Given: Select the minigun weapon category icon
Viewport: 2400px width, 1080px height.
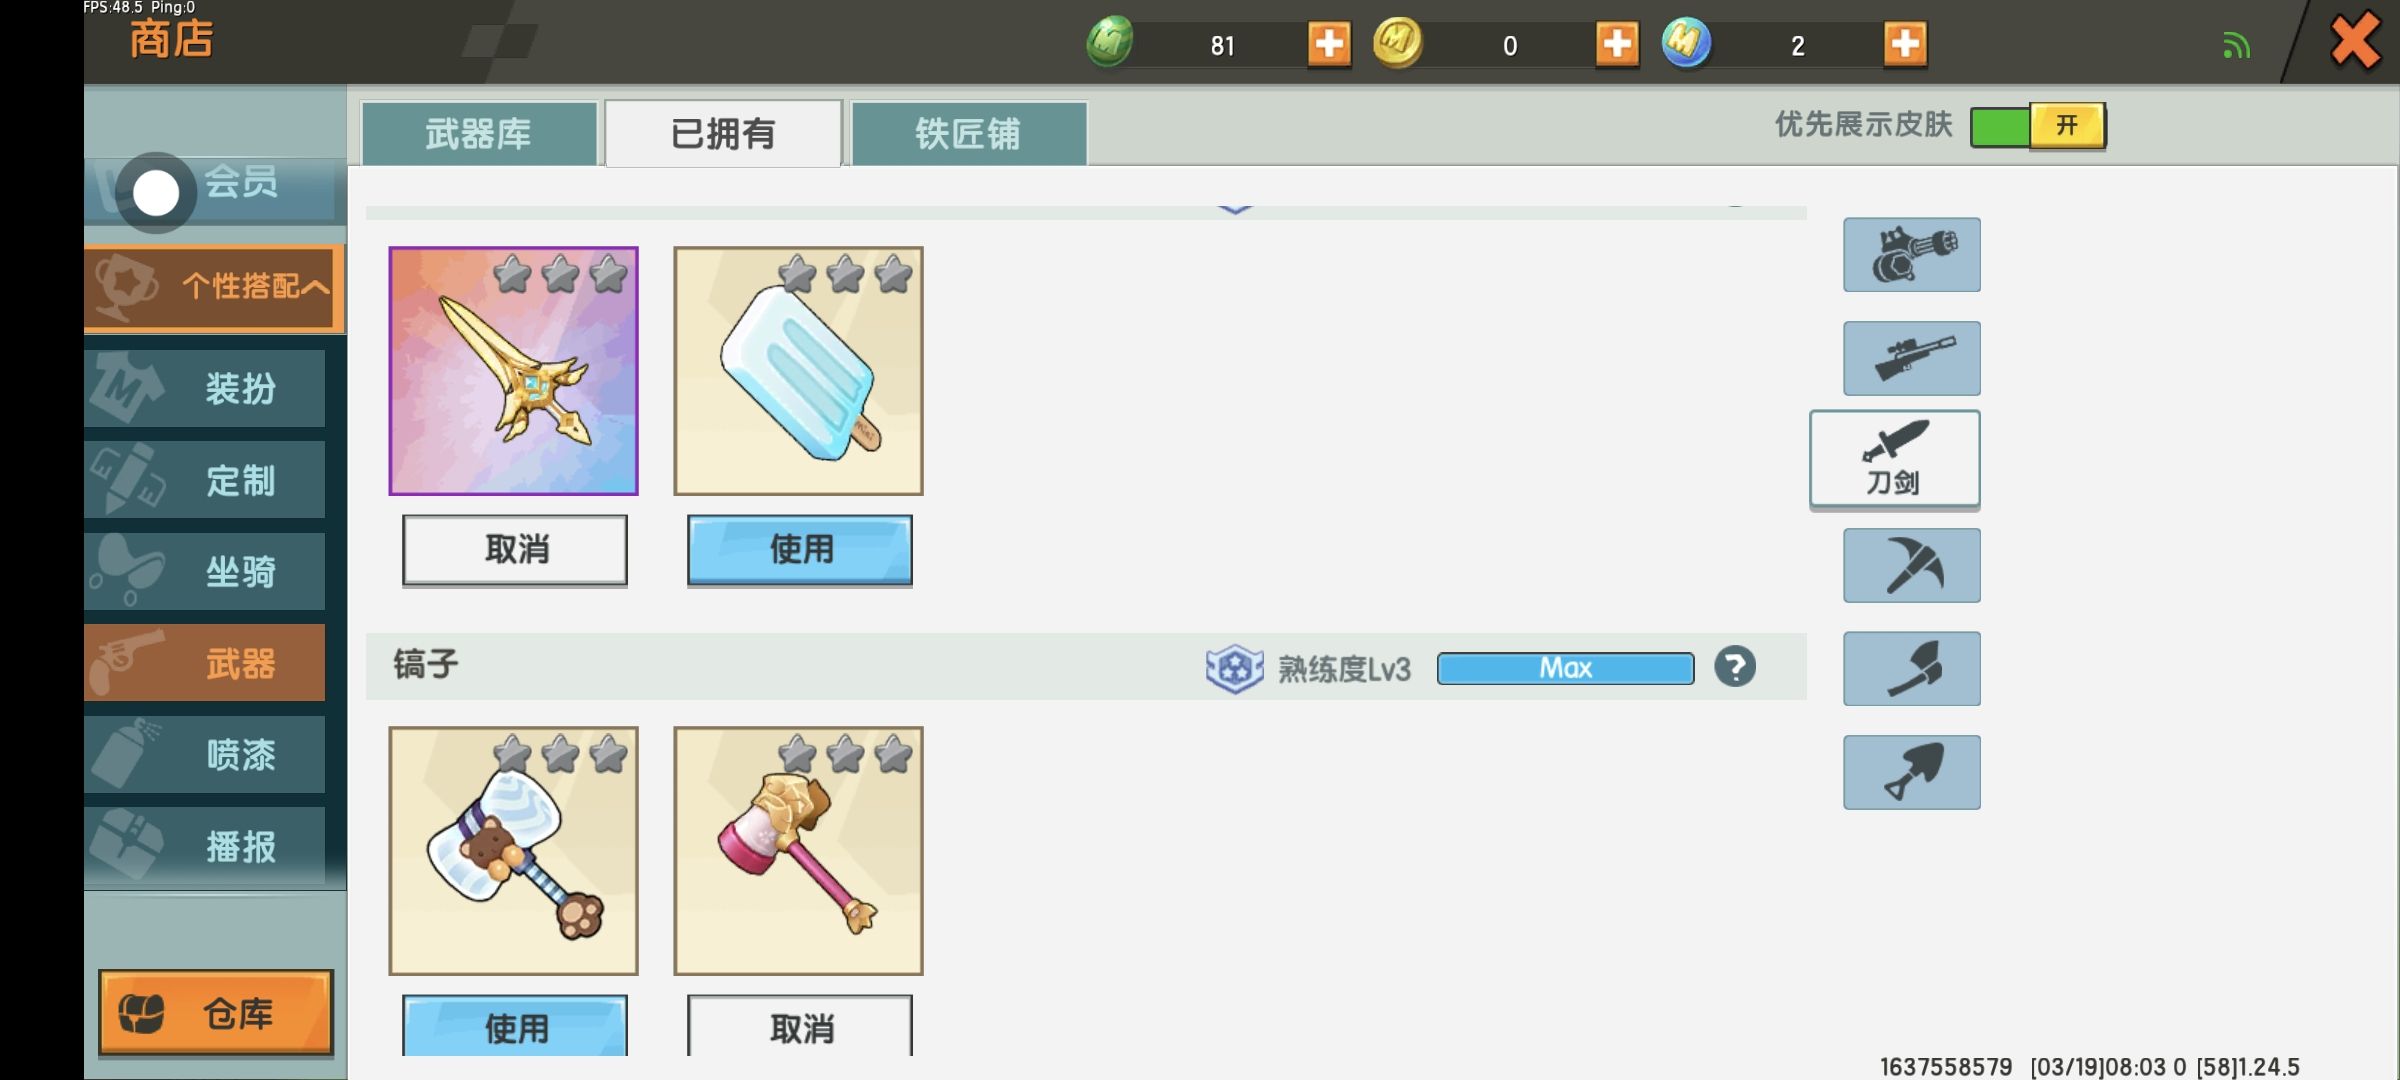Looking at the screenshot, I should click(1911, 255).
